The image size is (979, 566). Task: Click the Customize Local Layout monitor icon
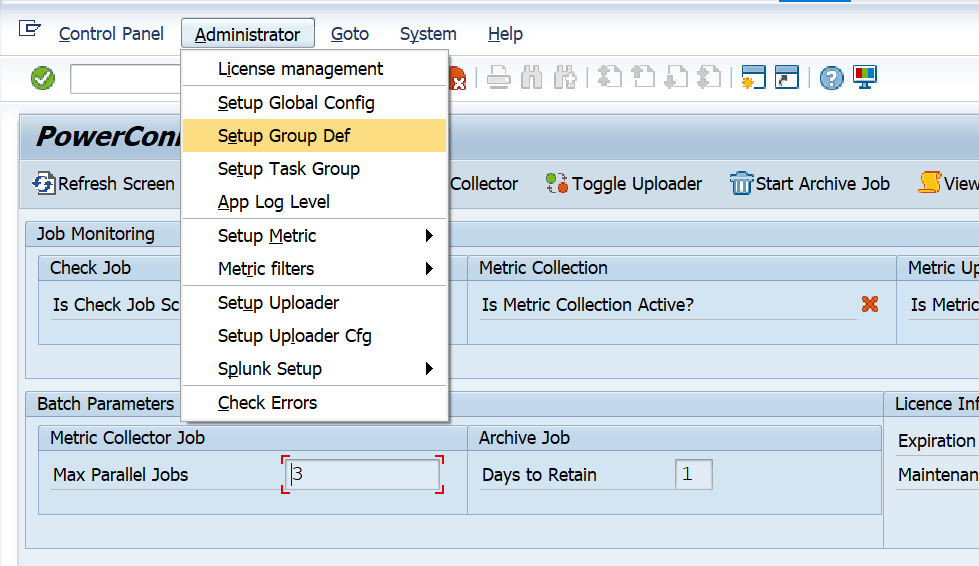coord(864,78)
